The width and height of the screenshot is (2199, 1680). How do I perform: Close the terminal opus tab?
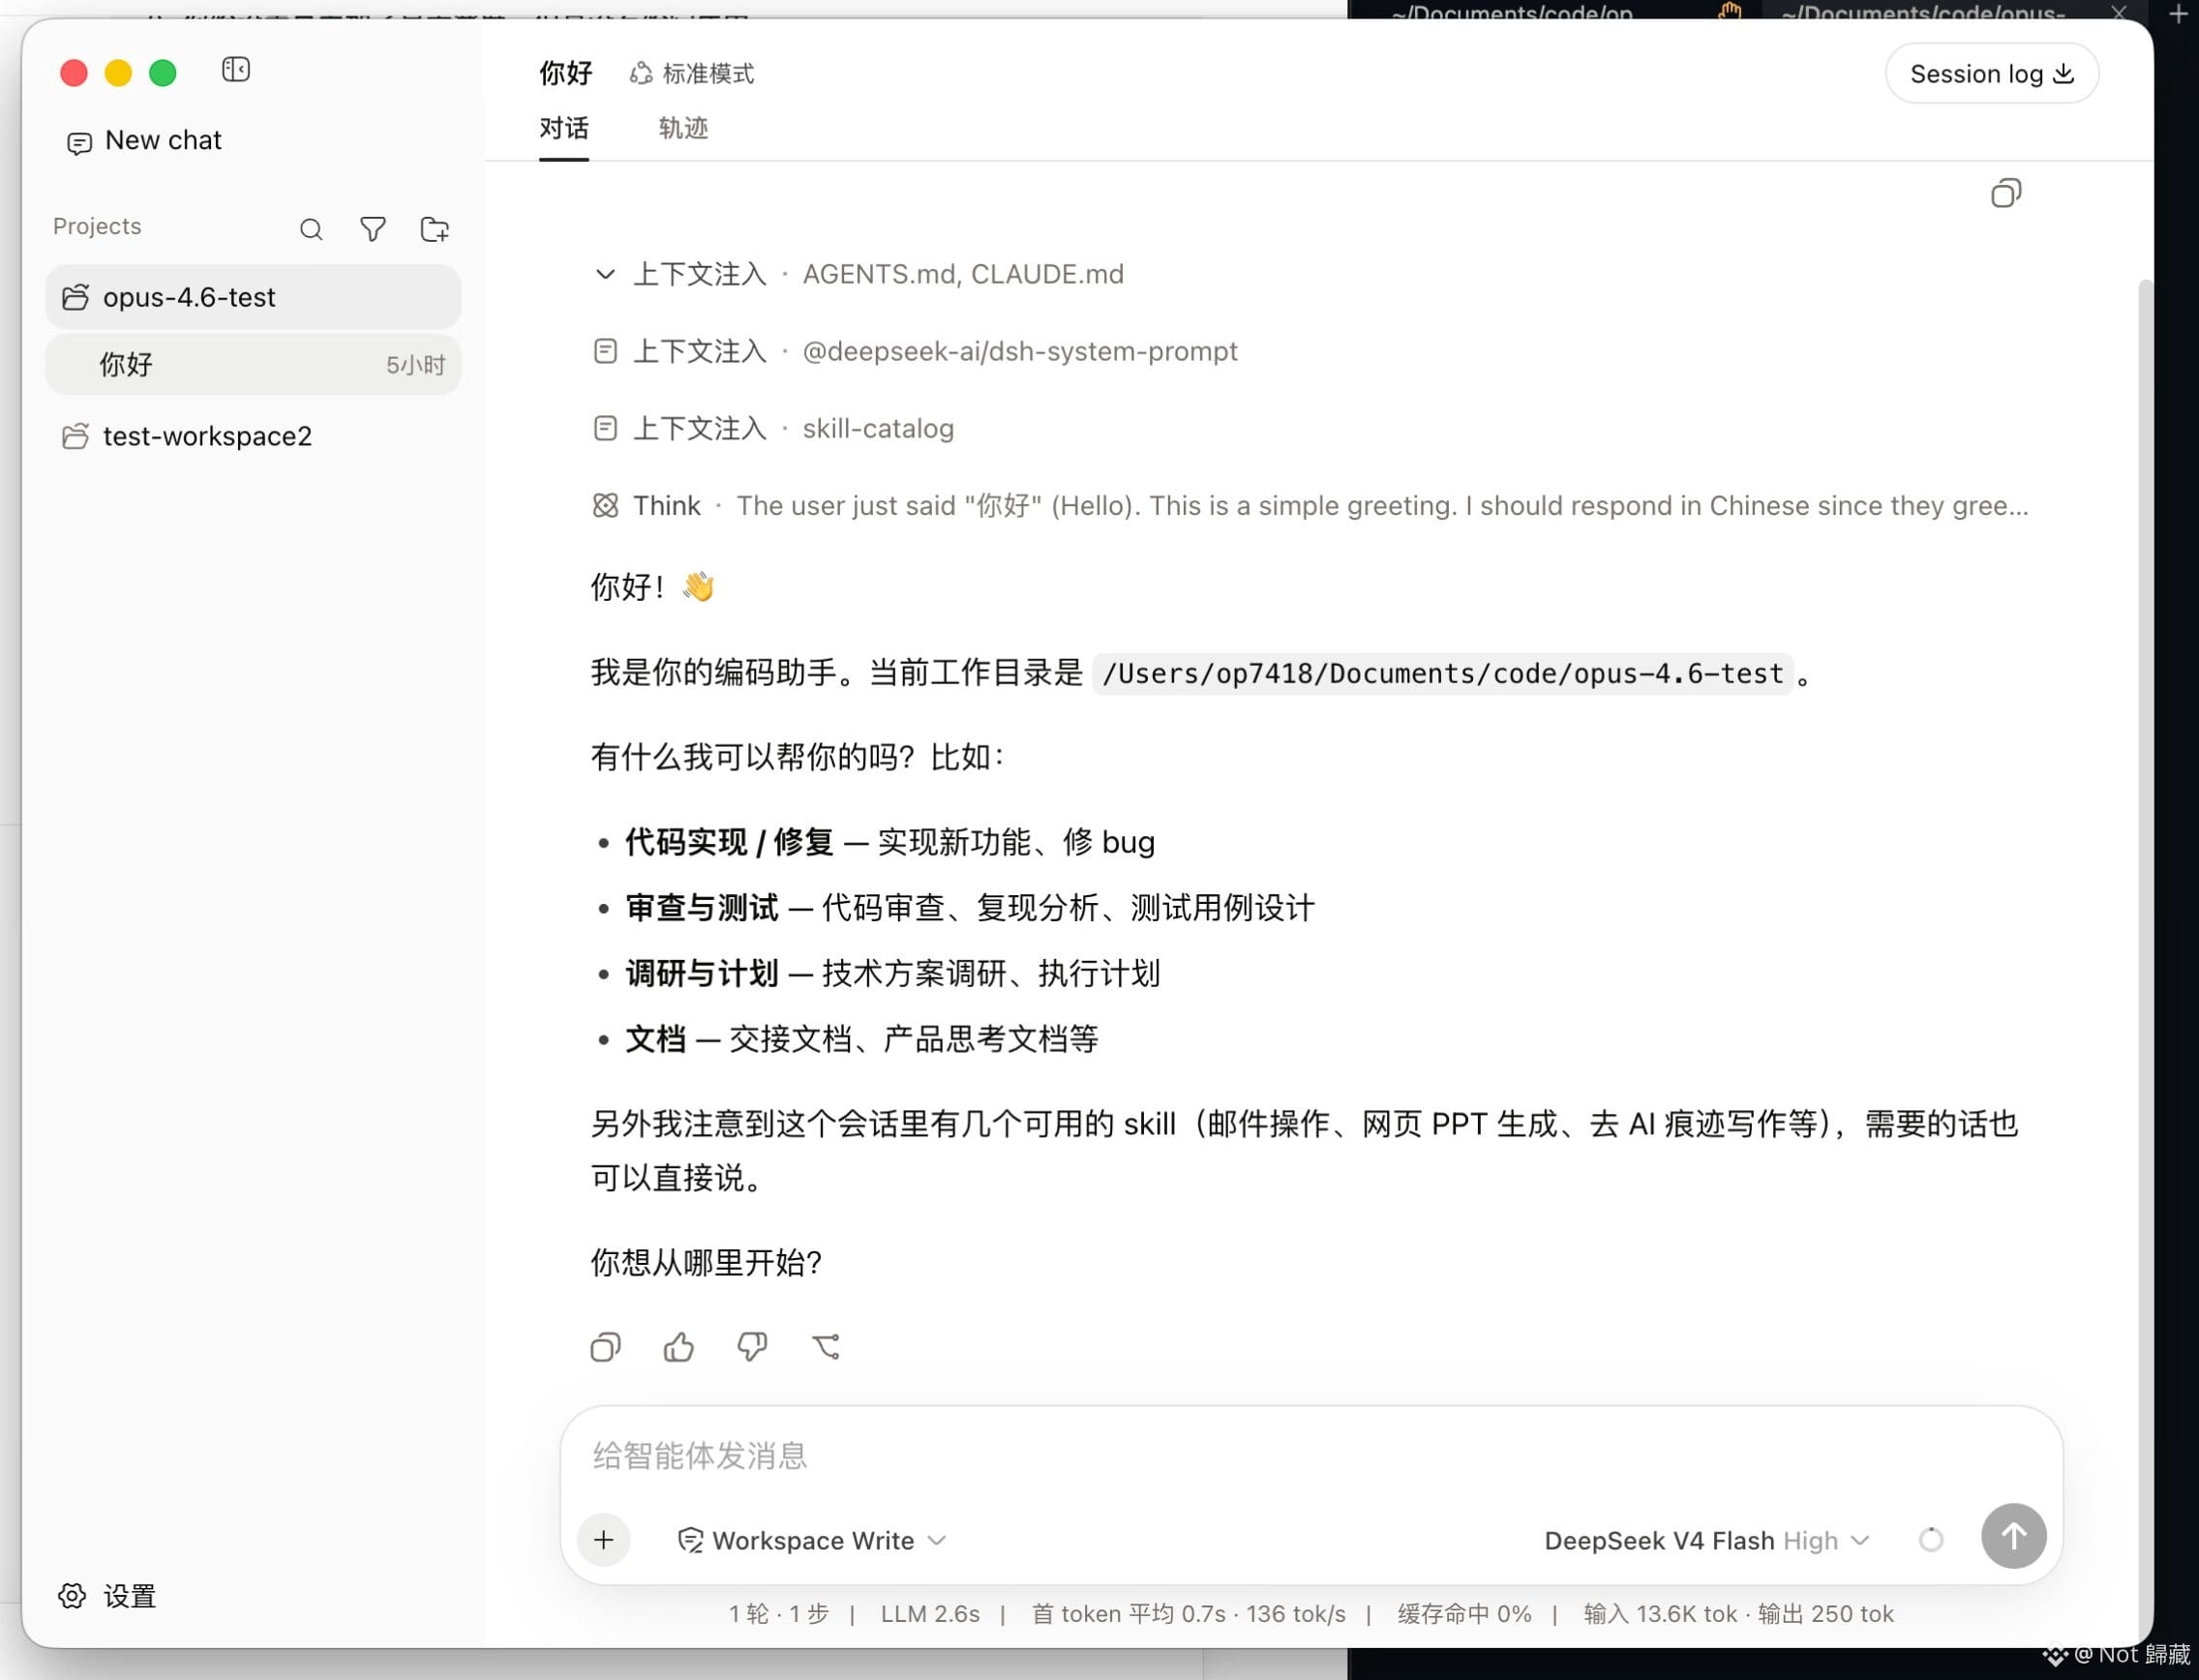[2119, 13]
